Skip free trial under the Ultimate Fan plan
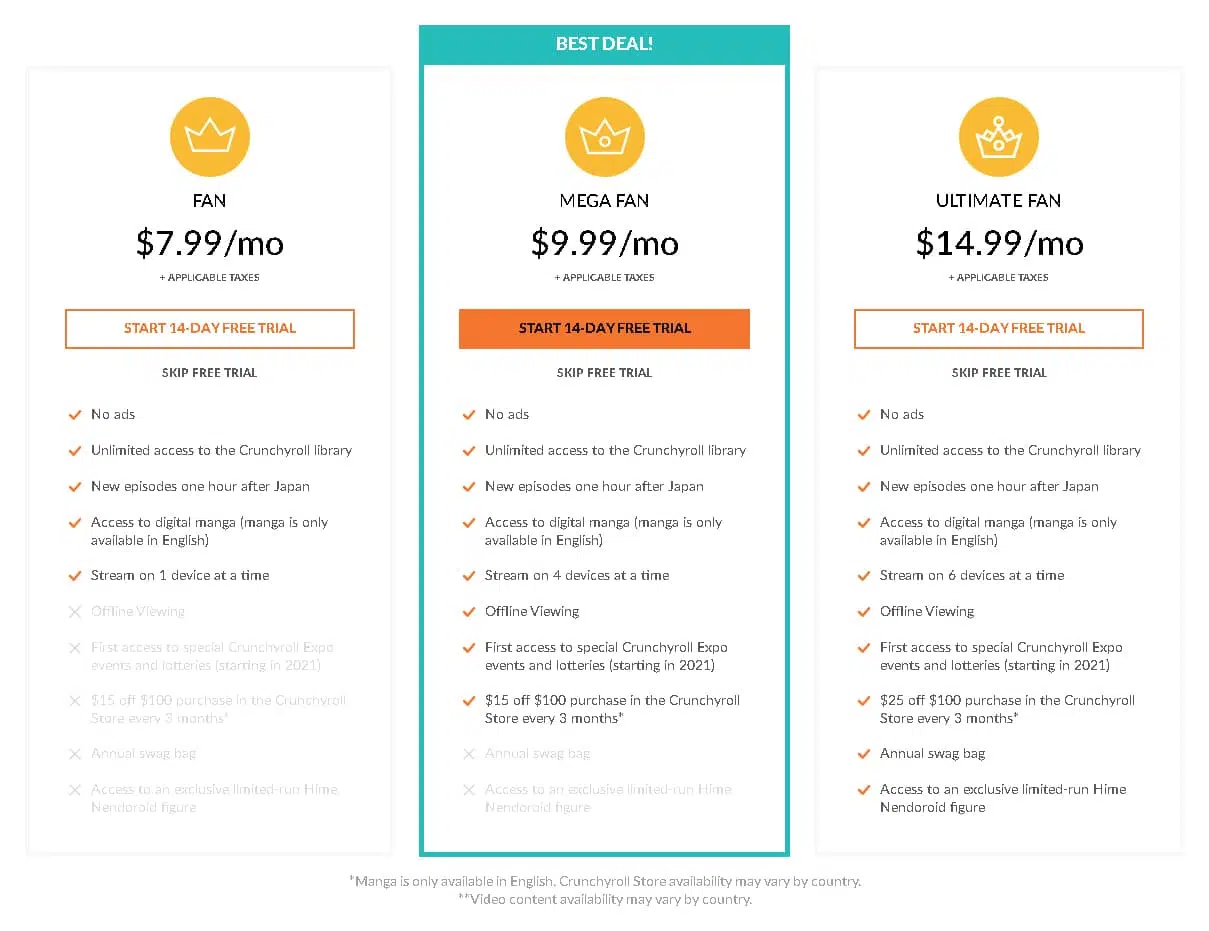Viewport: 1209px width, 931px height. [999, 372]
